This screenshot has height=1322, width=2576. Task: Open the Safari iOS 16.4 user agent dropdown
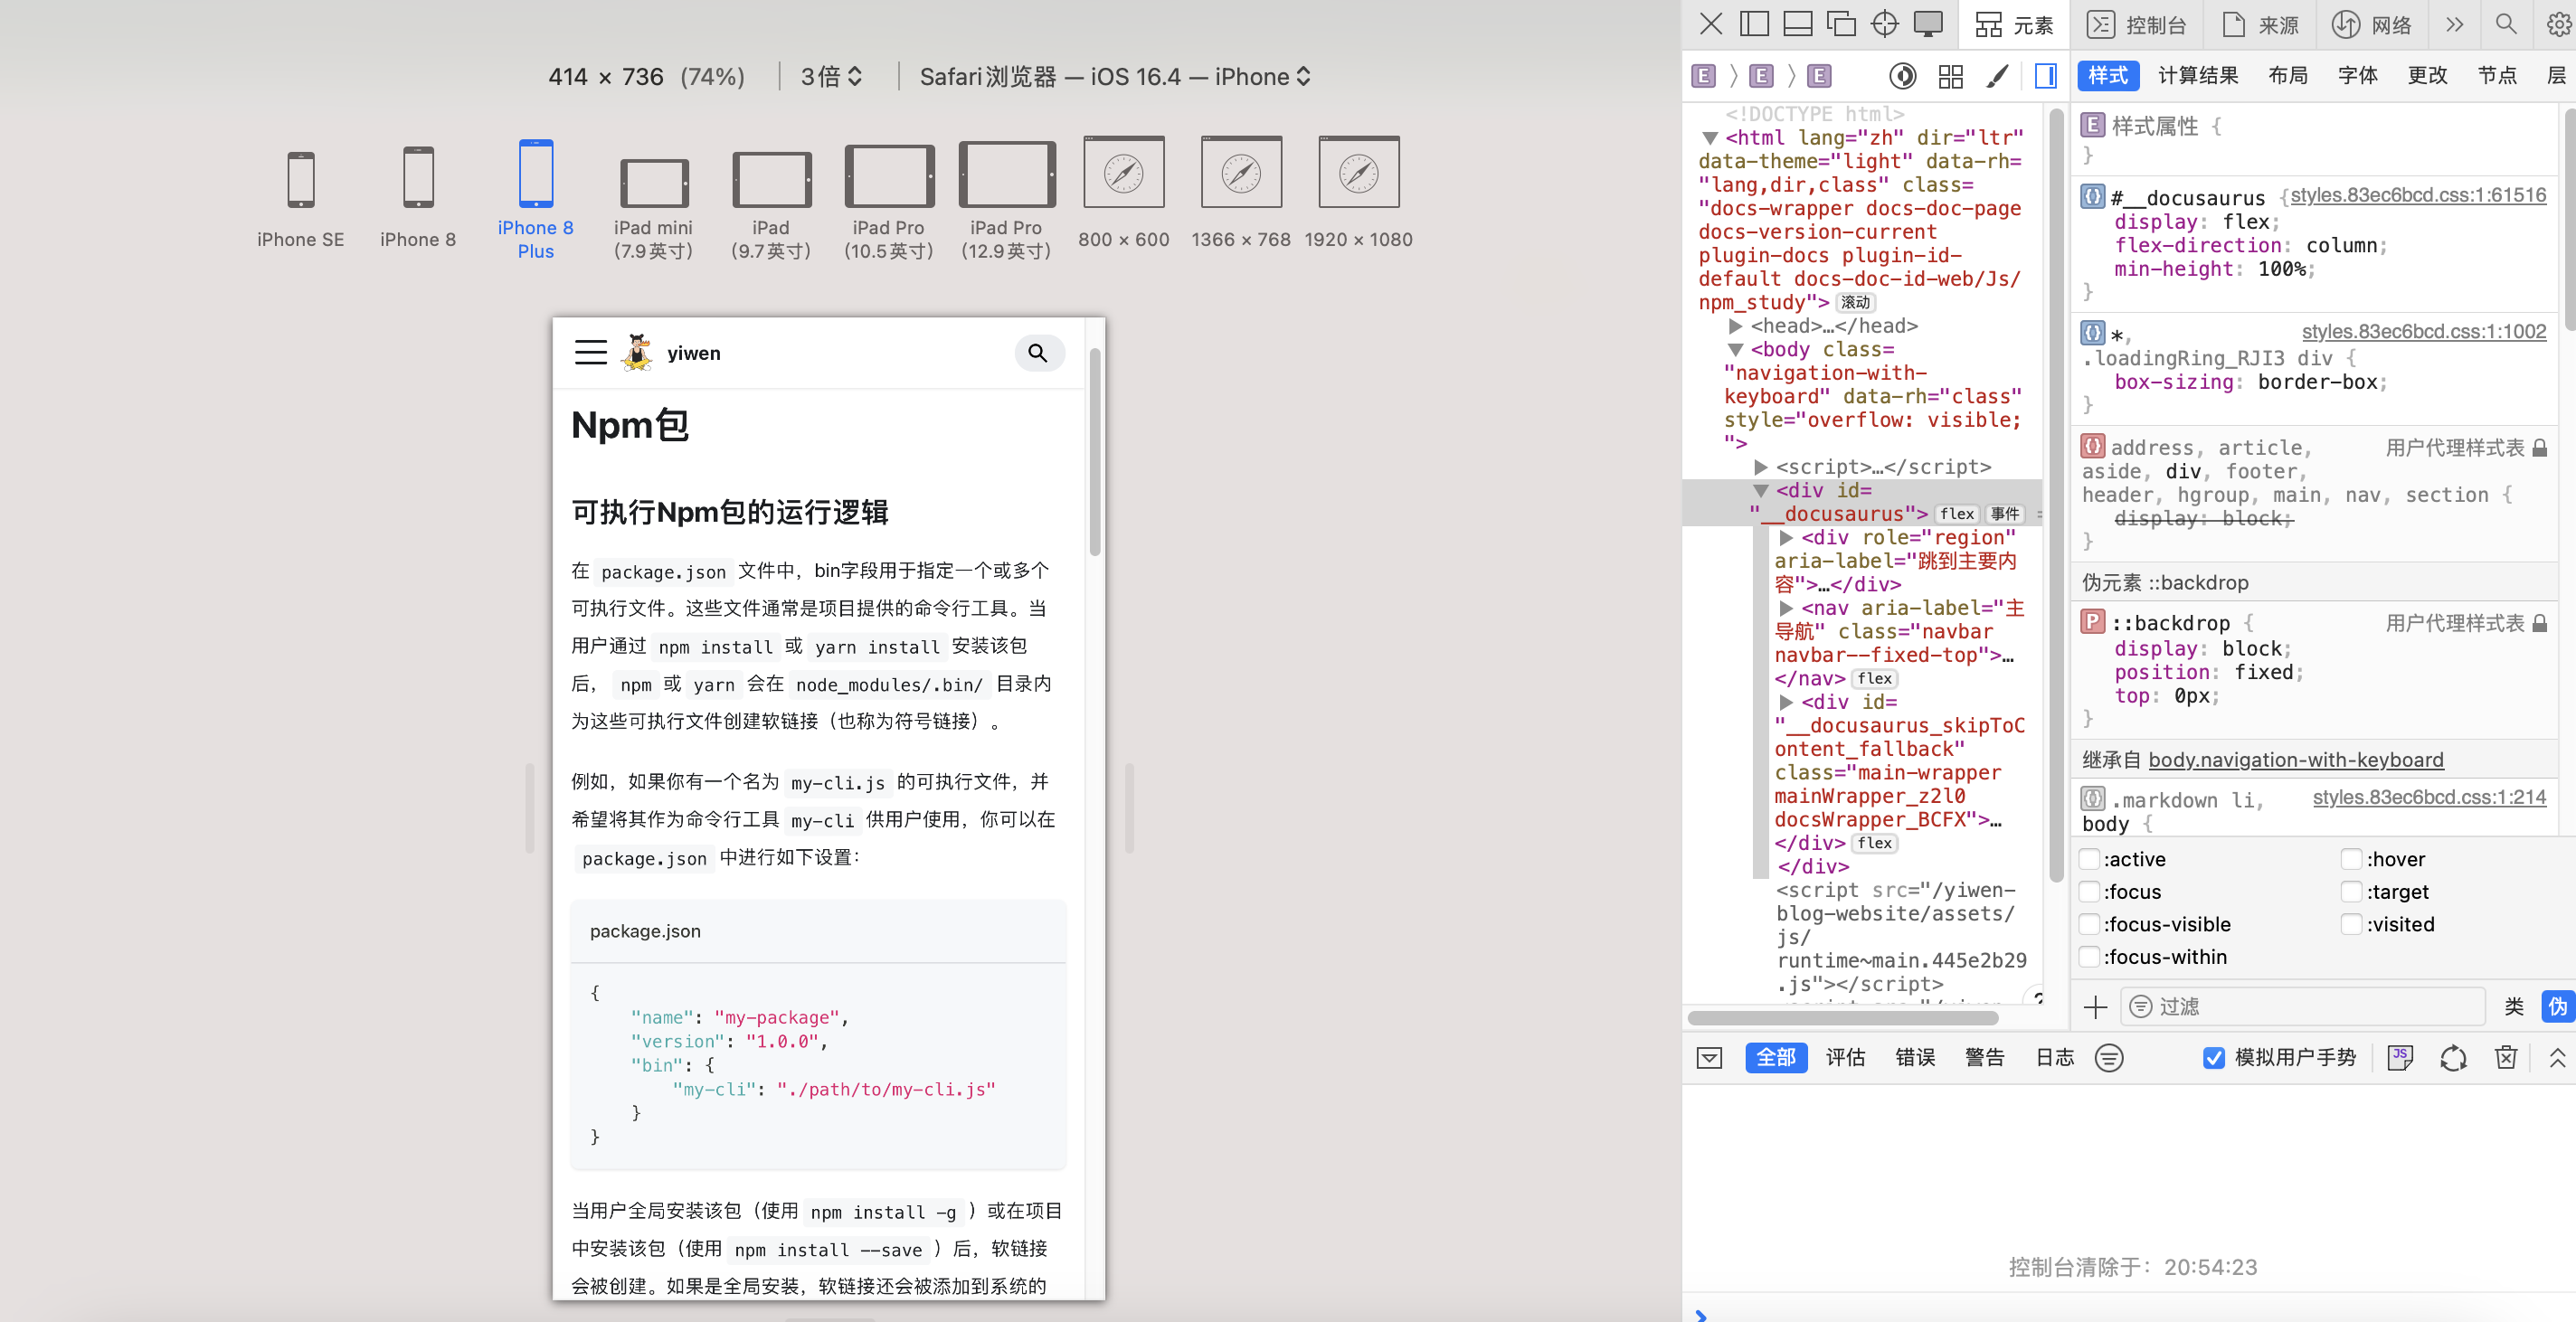point(1114,76)
